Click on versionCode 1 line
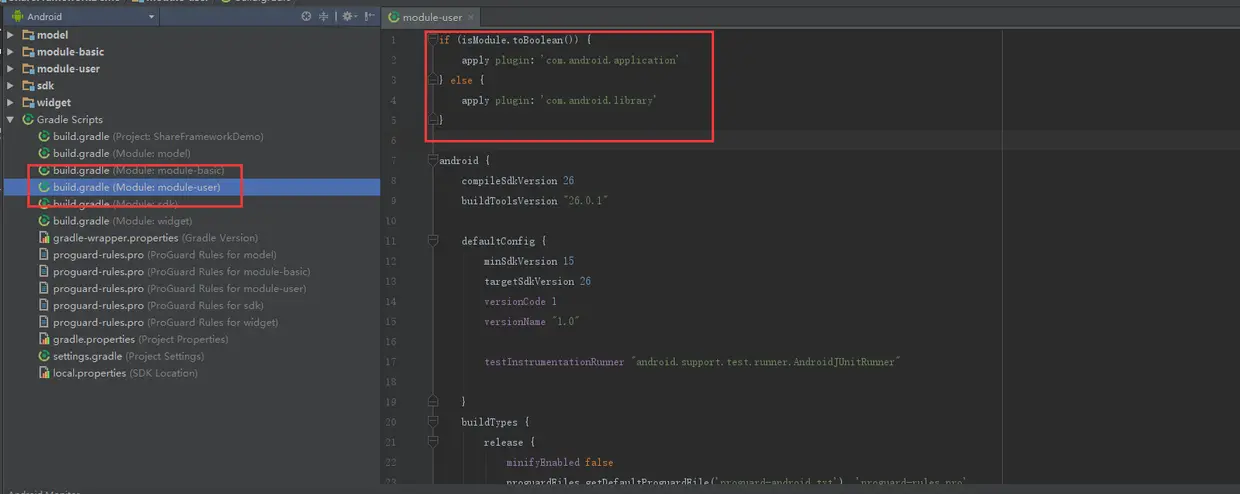 520,301
